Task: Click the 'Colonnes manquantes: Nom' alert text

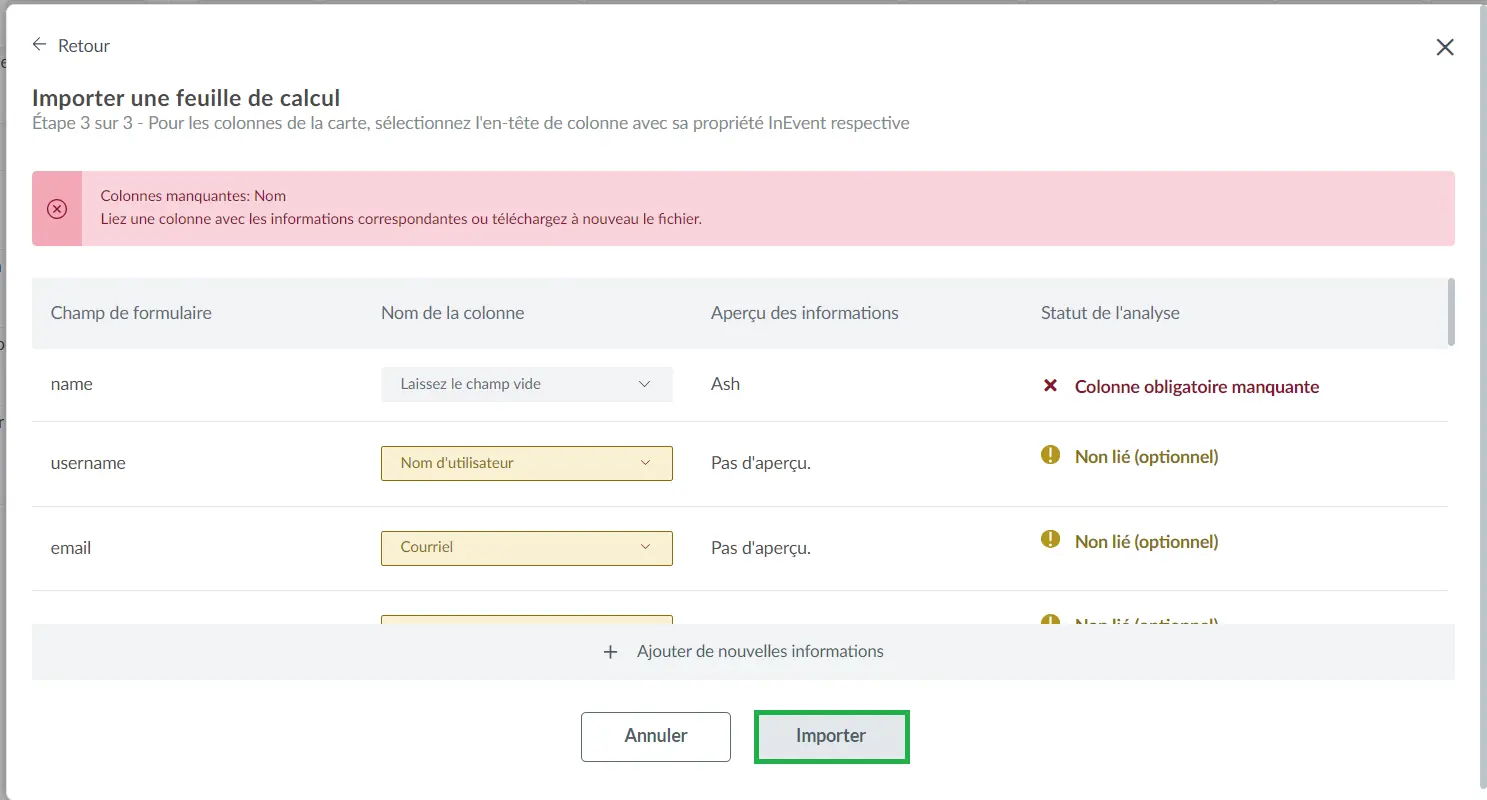Action: [193, 196]
